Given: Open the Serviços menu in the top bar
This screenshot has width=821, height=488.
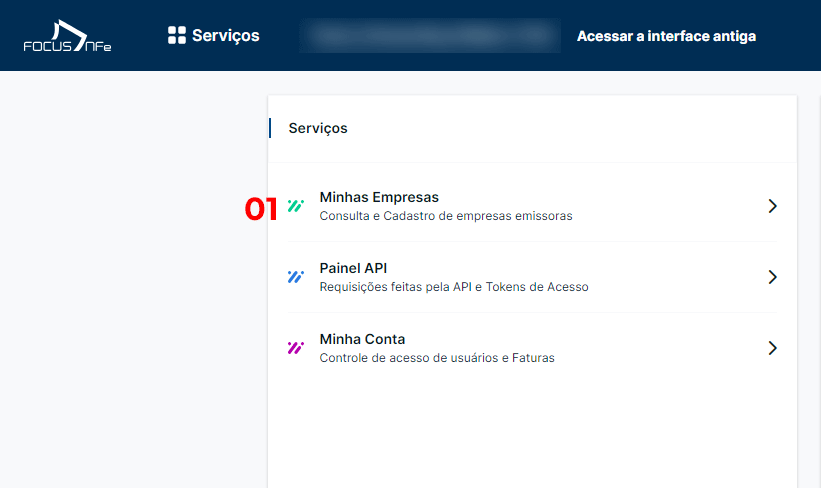Looking at the screenshot, I should (214, 35).
